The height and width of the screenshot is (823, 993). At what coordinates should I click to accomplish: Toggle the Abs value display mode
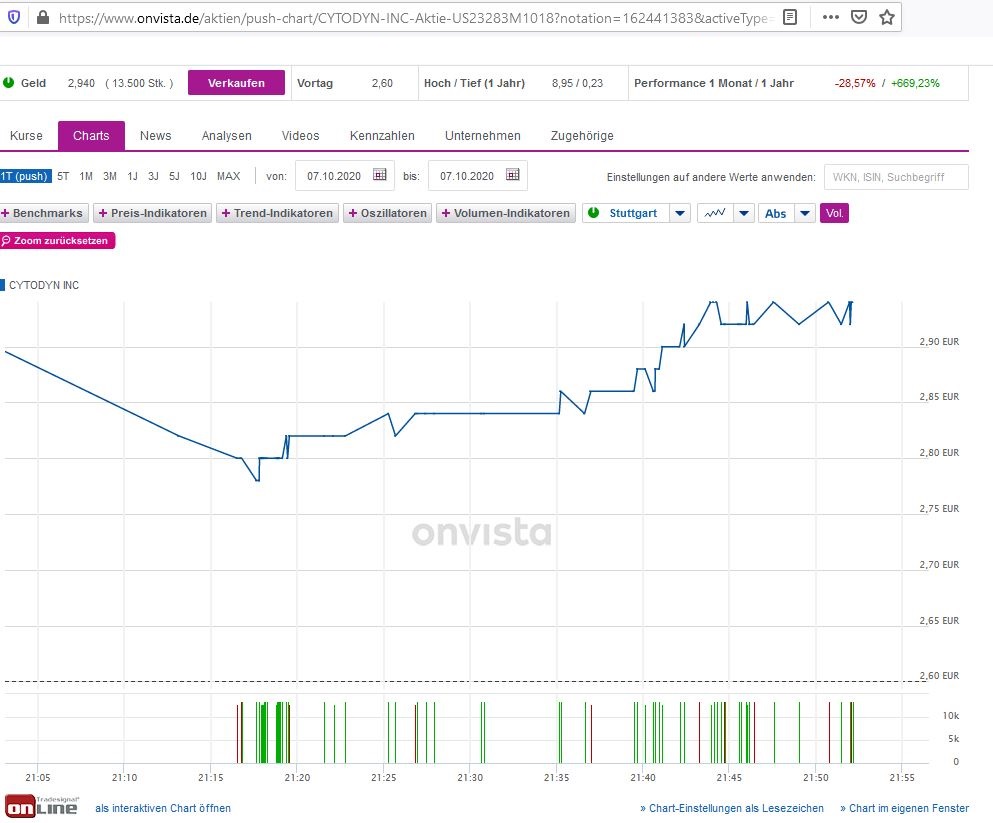click(774, 213)
